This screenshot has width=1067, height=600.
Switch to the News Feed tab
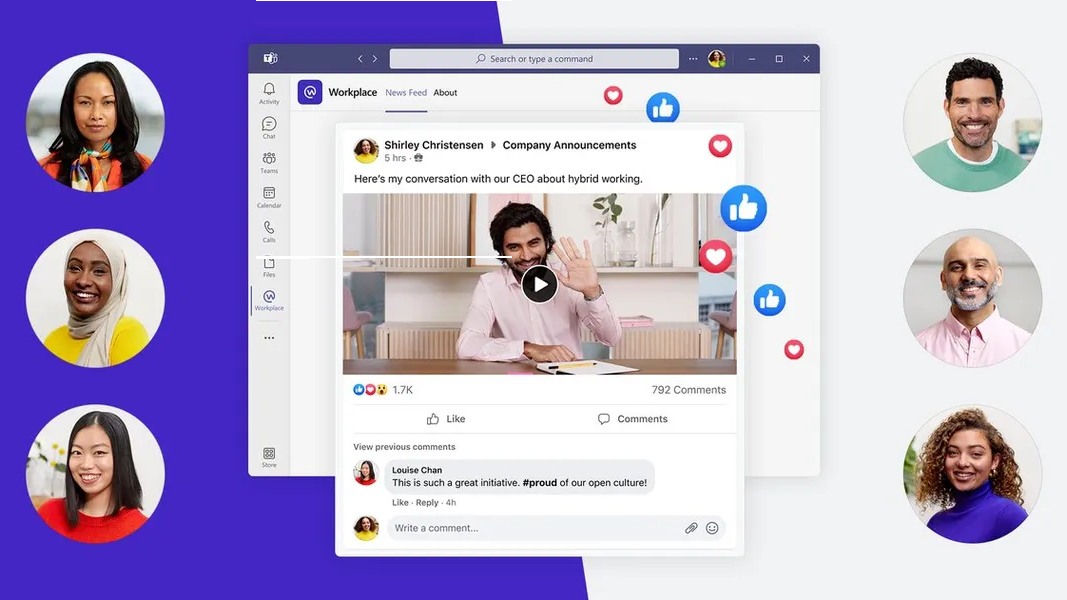(x=405, y=93)
